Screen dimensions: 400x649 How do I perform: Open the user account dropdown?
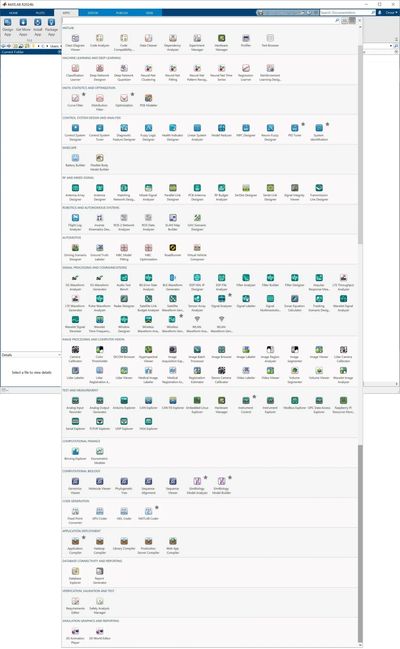coord(392,13)
